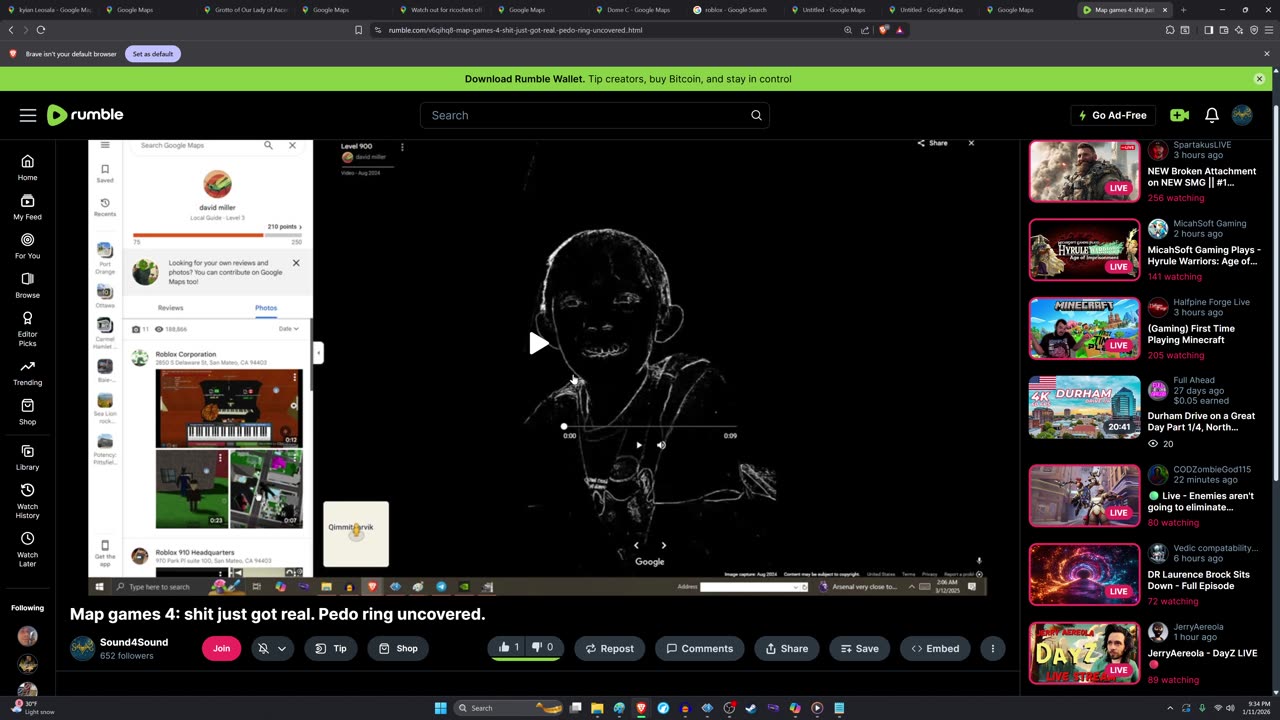Open Windows Start menu
Screen dimensions: 1280x720
click(440, 708)
